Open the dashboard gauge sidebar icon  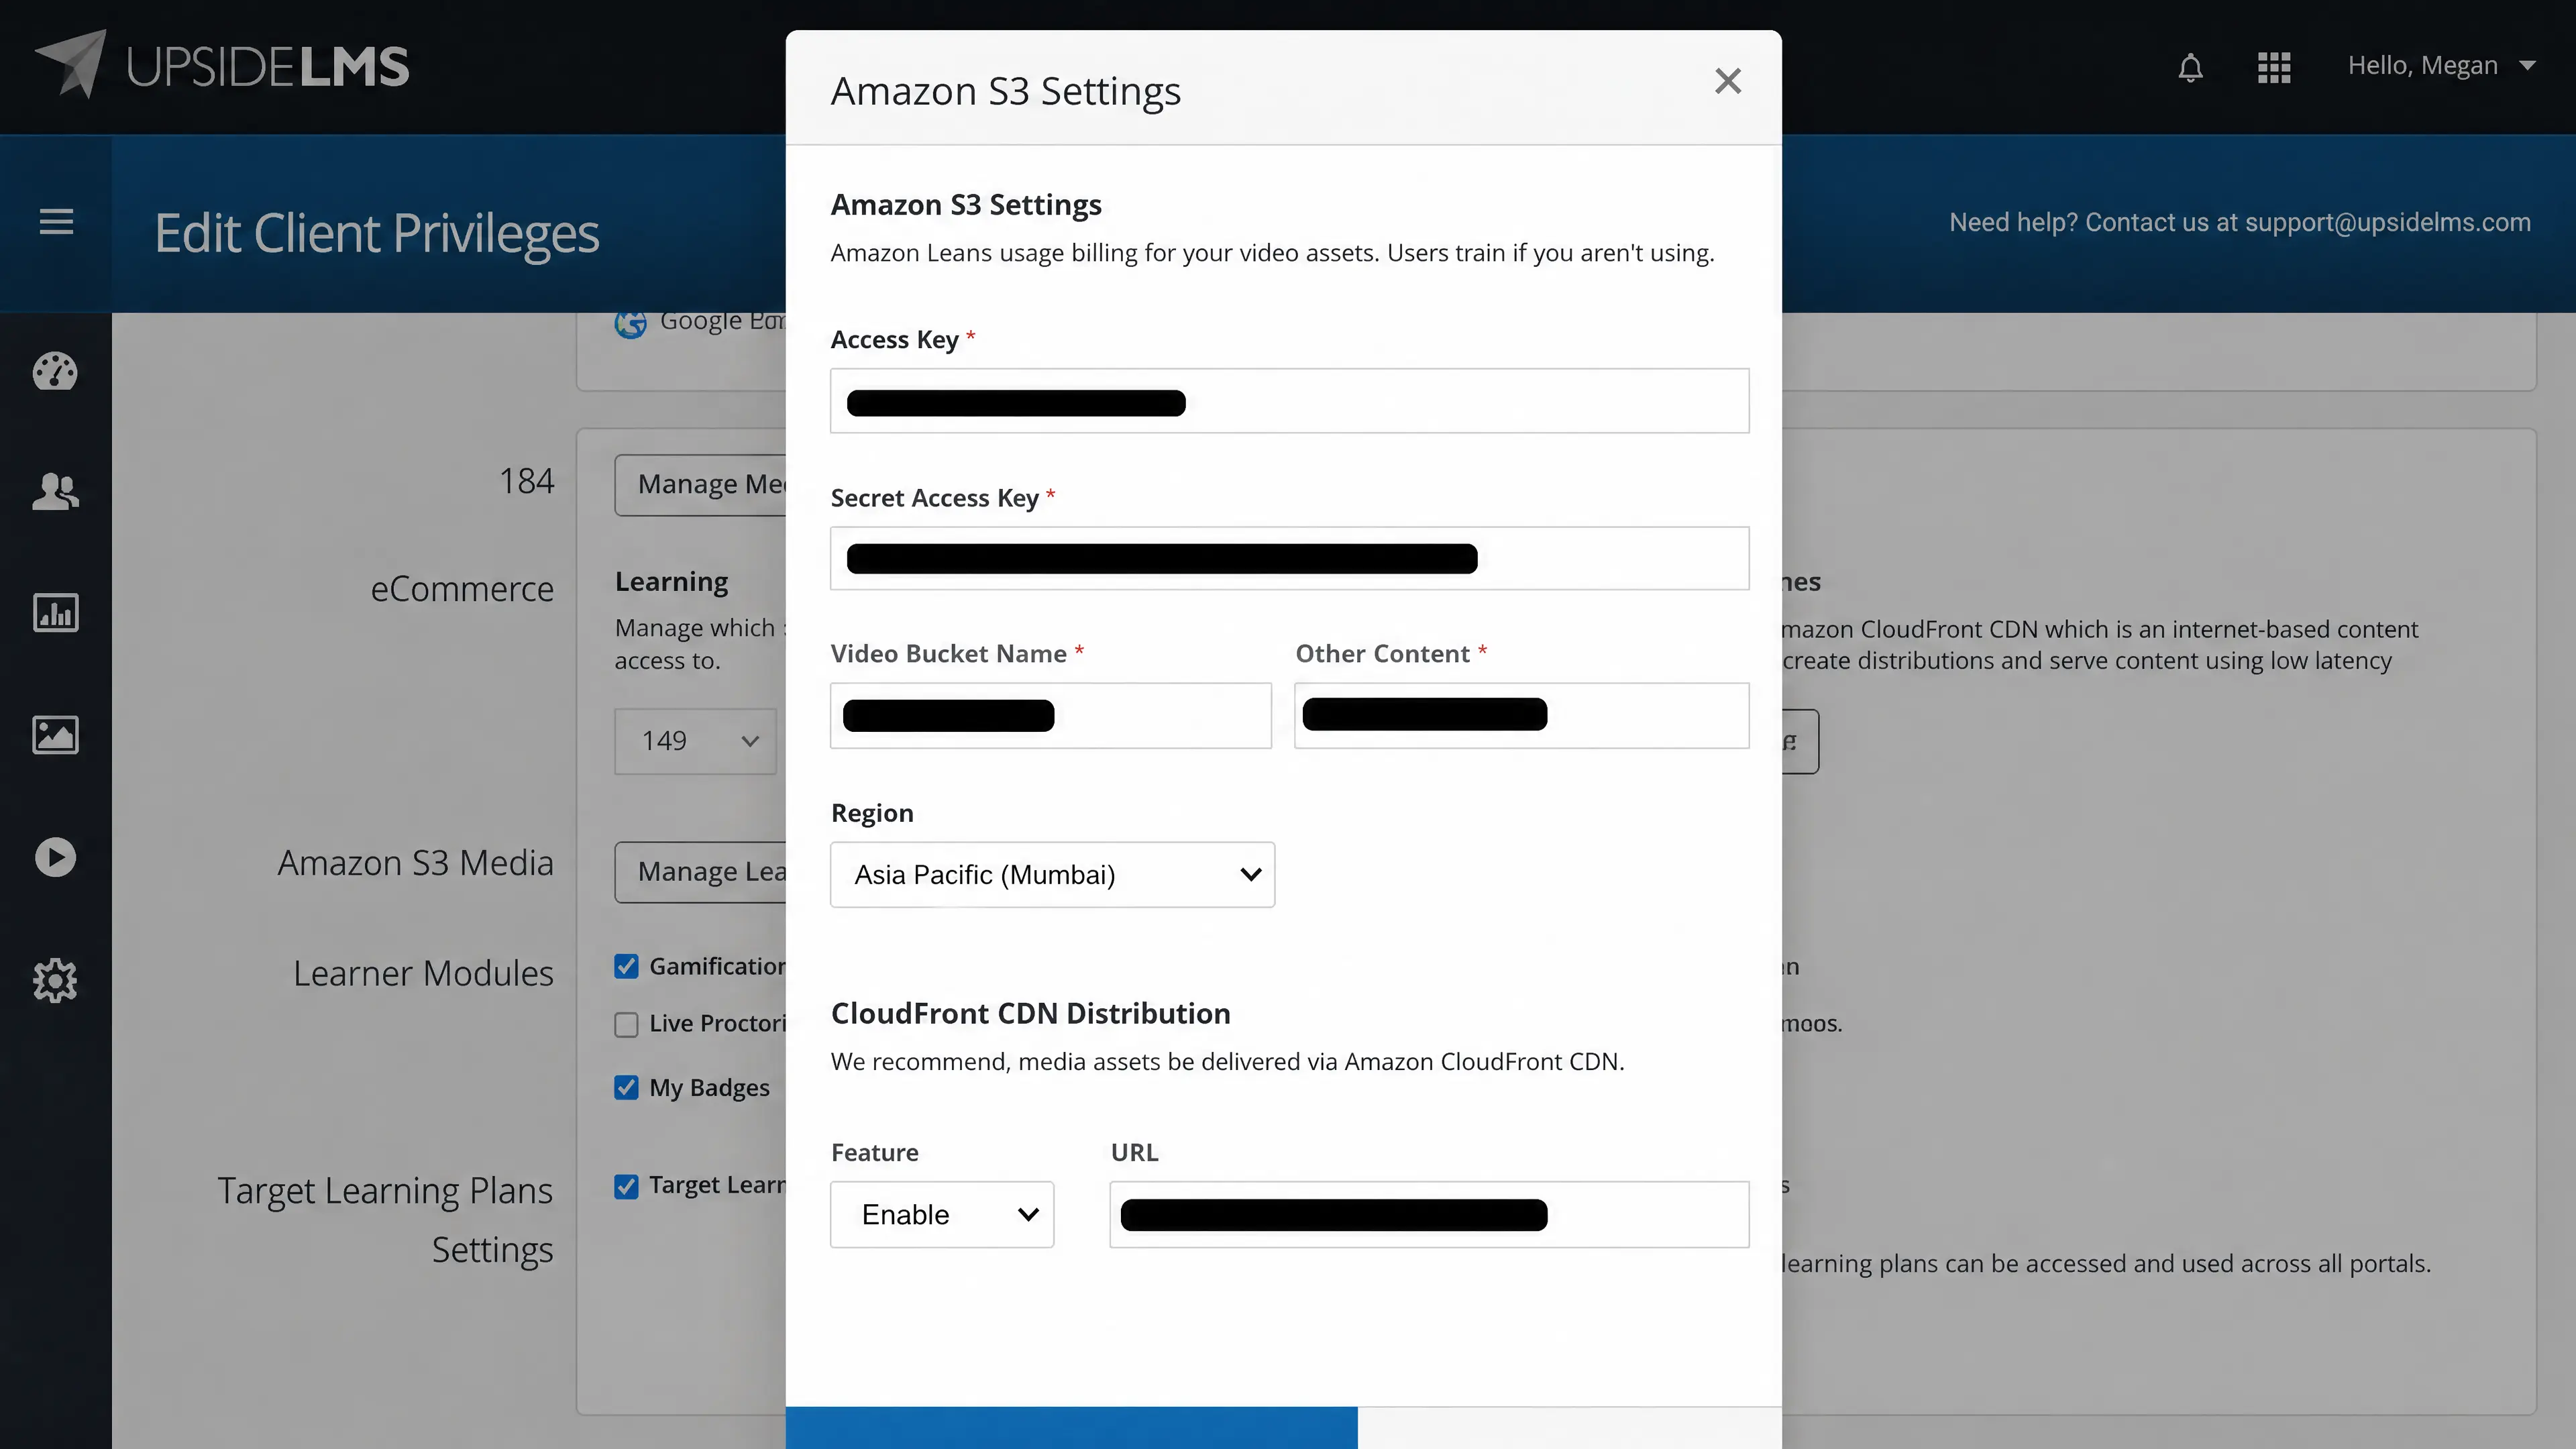coord(55,371)
